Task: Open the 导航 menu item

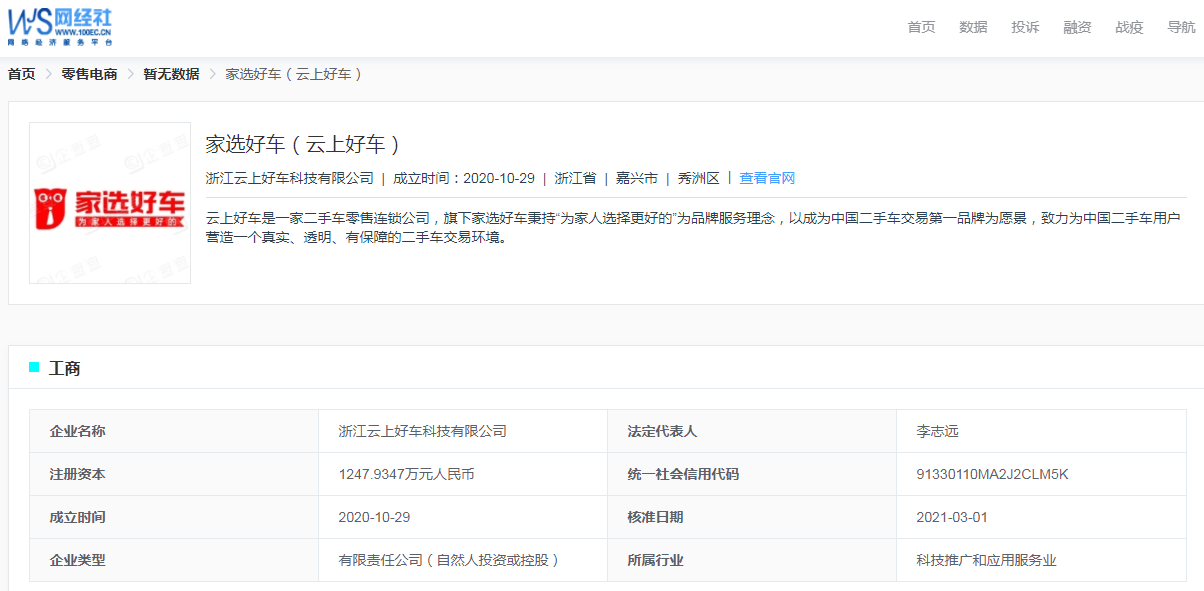Action: pyautogui.click(x=1181, y=27)
